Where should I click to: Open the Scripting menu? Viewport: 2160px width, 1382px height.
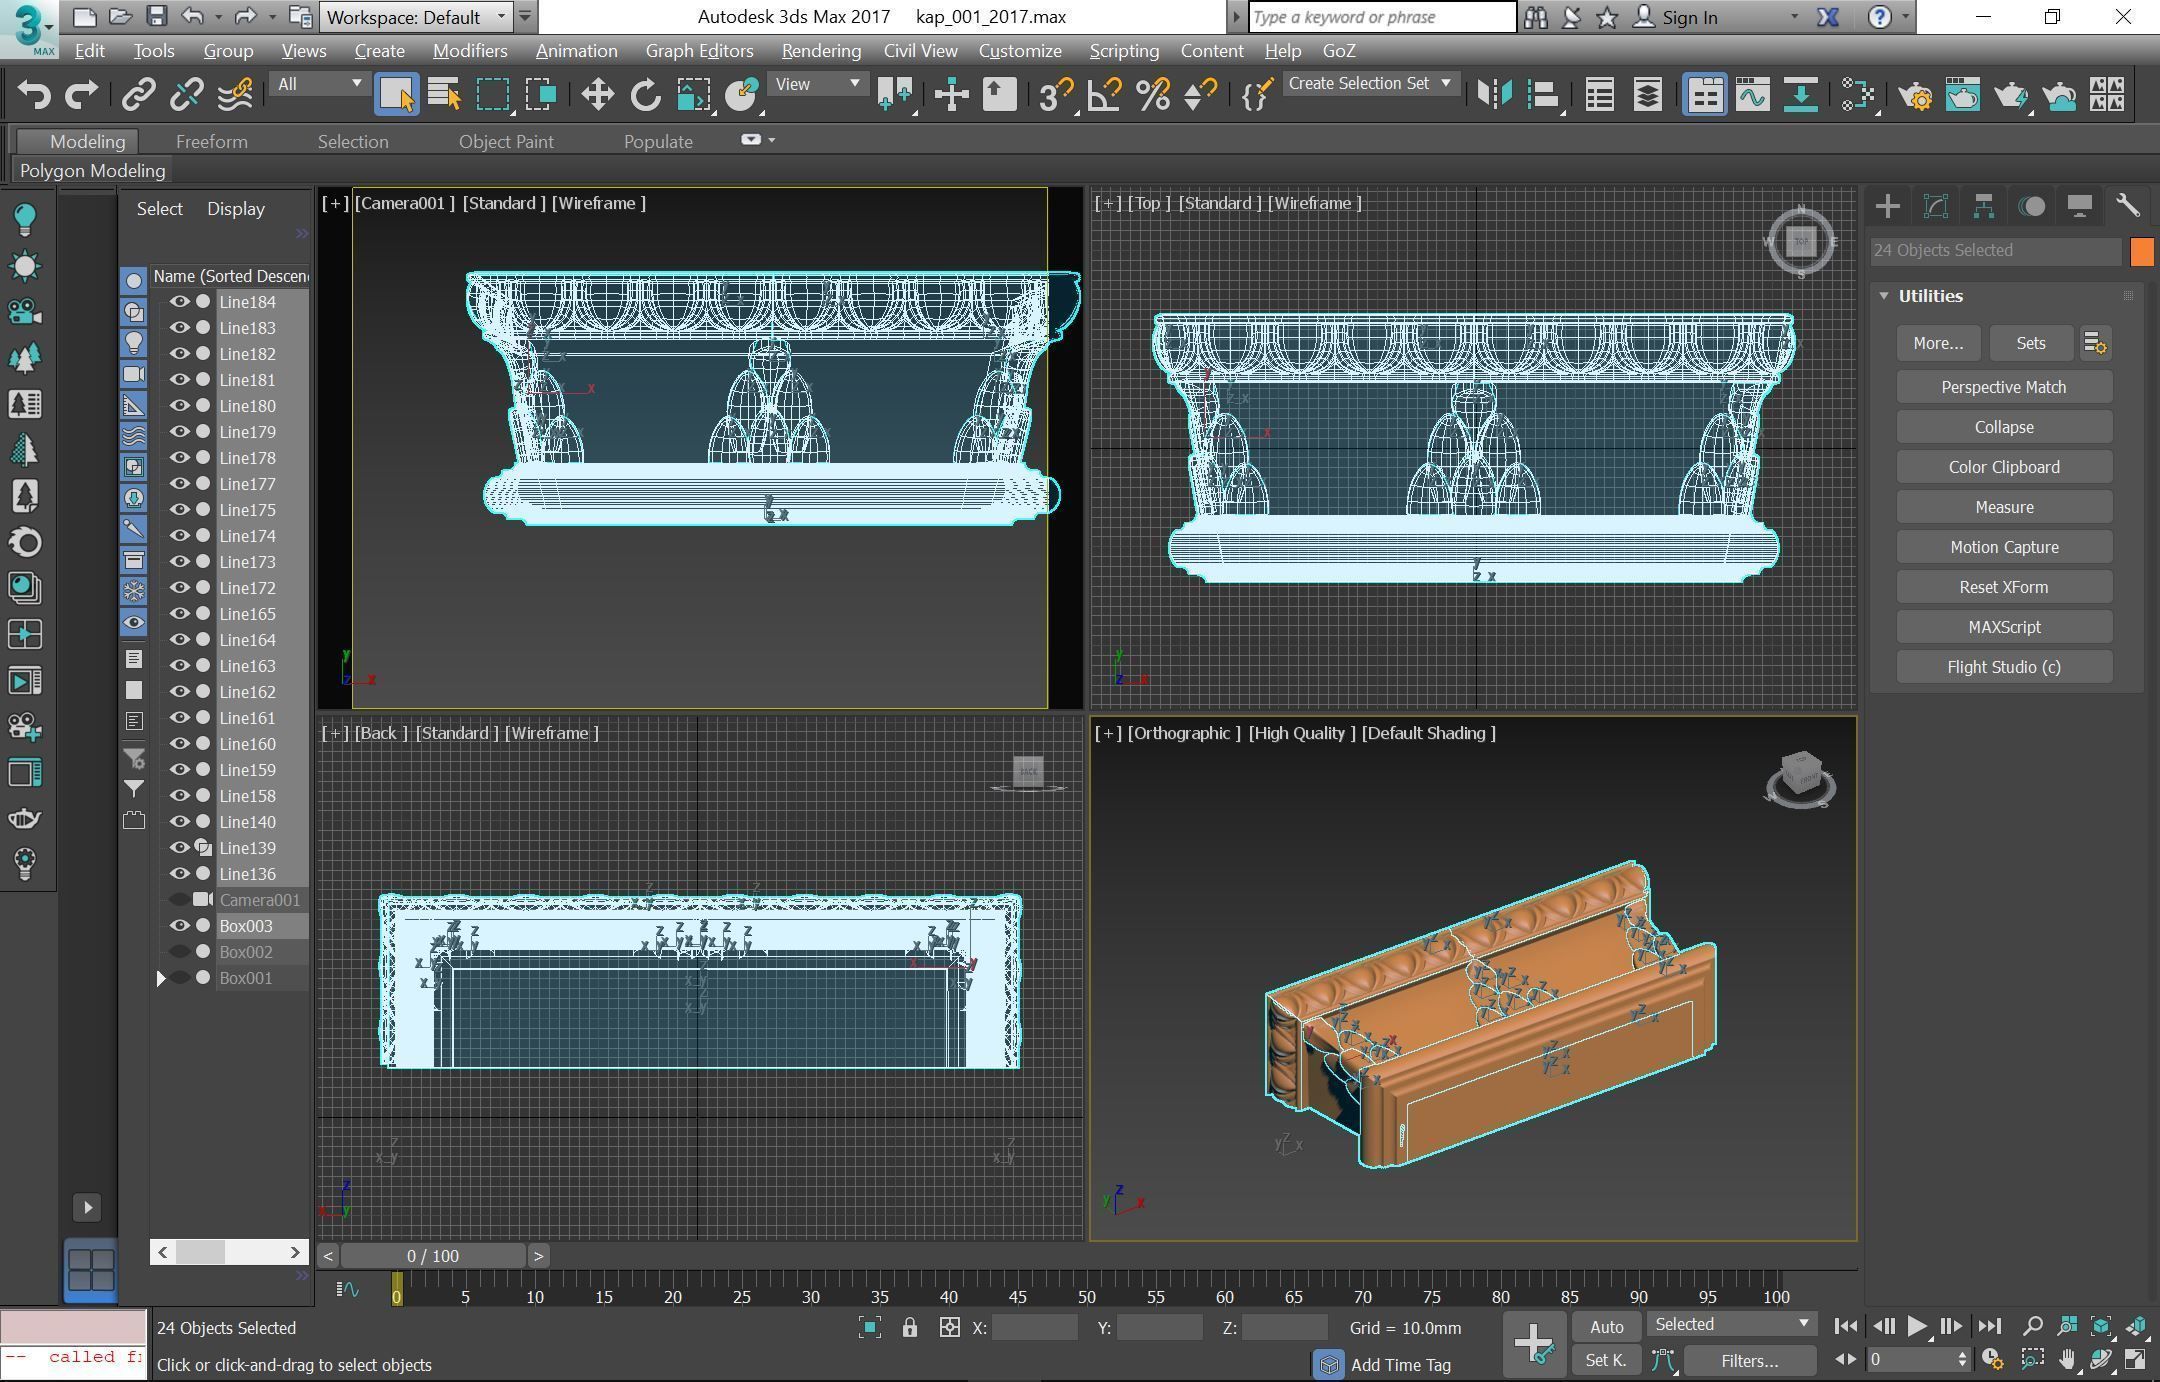(1124, 50)
